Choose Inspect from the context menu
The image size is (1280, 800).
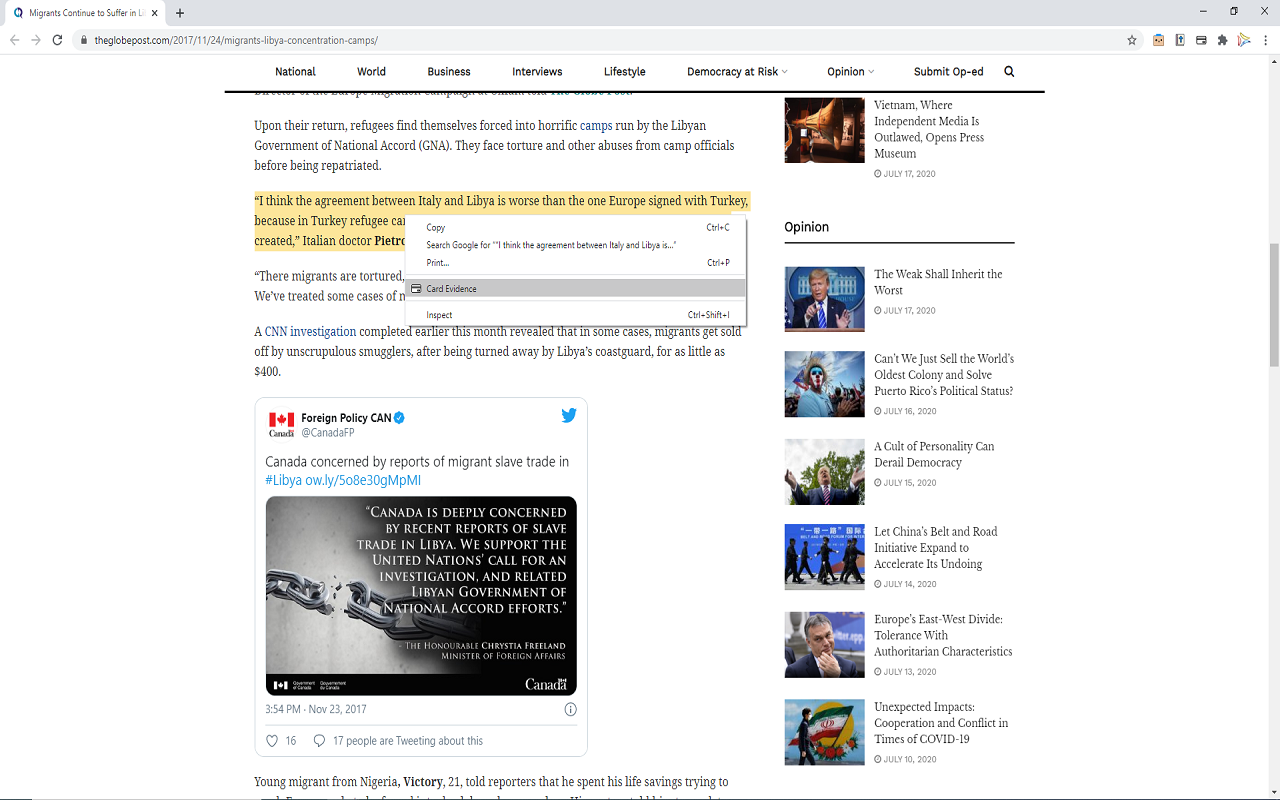click(x=576, y=315)
